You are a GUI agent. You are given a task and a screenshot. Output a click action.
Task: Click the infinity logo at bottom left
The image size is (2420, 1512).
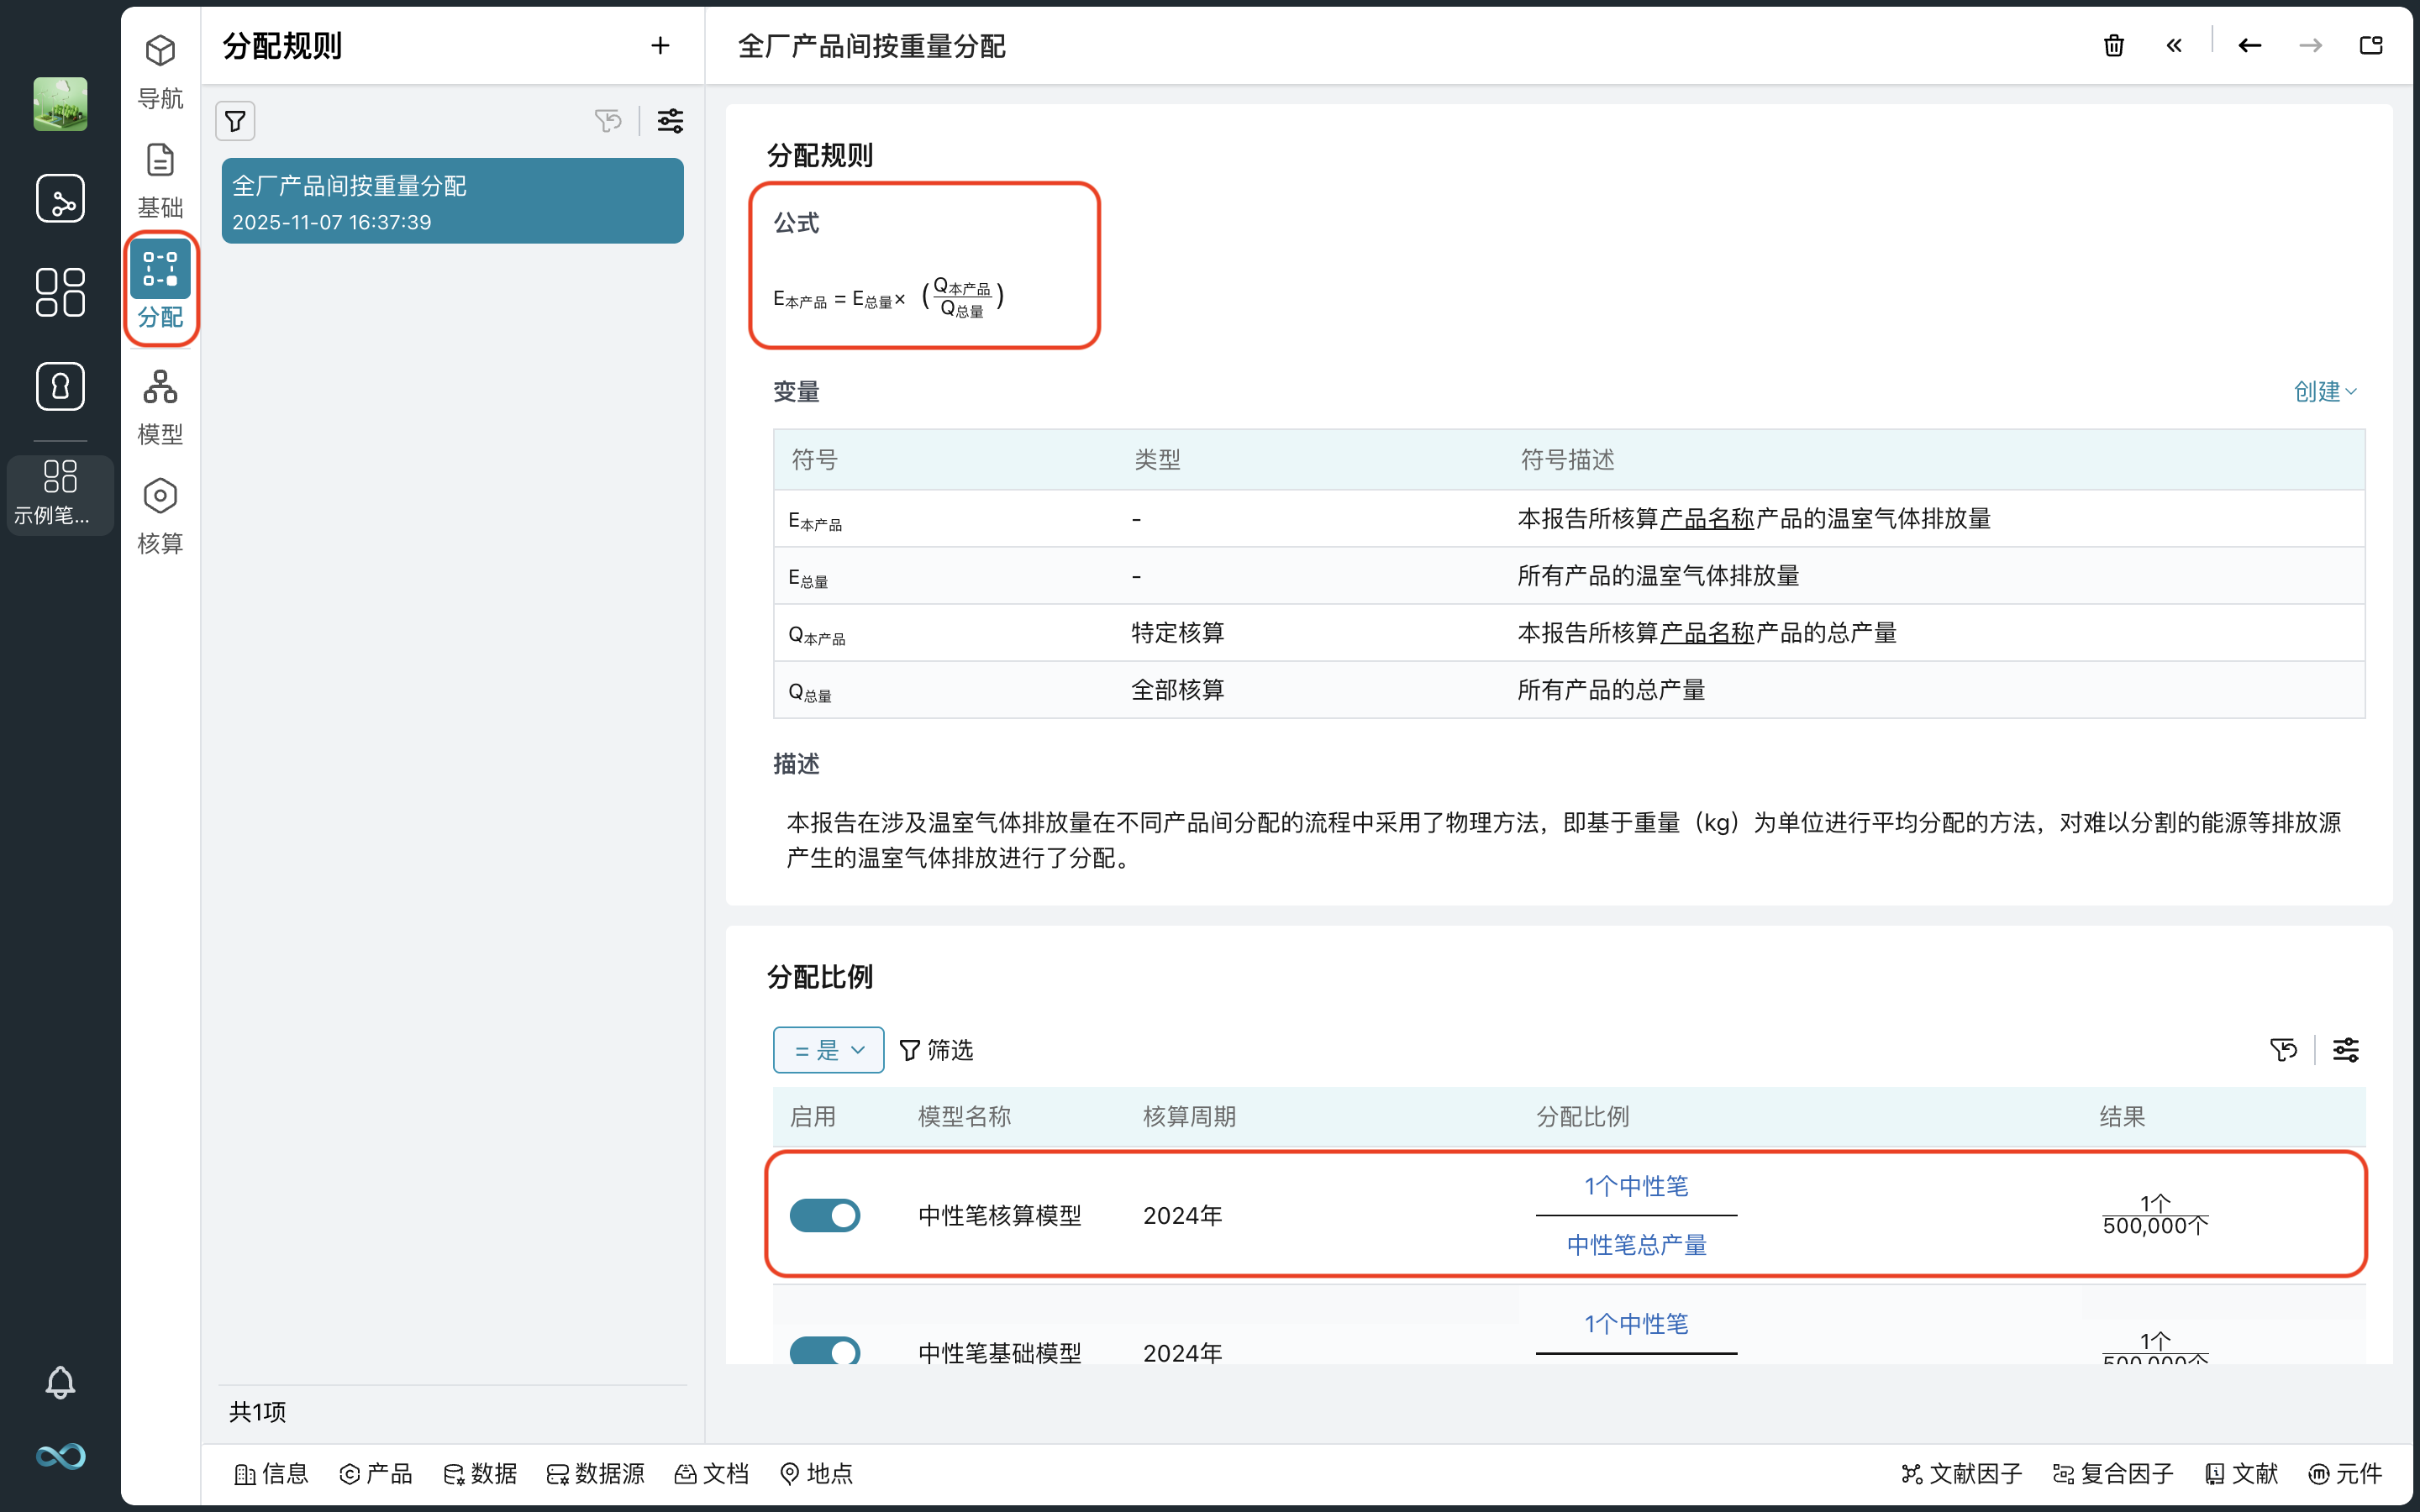60,1455
